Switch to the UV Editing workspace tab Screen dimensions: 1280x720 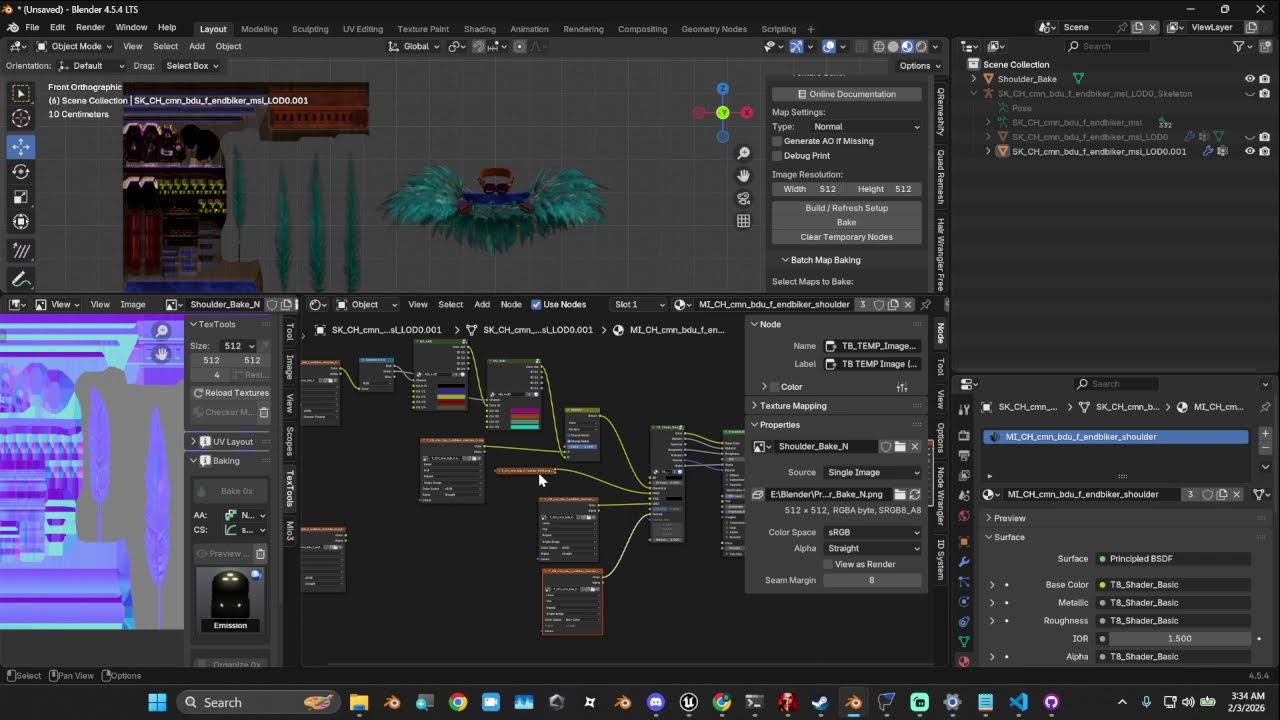coord(363,29)
